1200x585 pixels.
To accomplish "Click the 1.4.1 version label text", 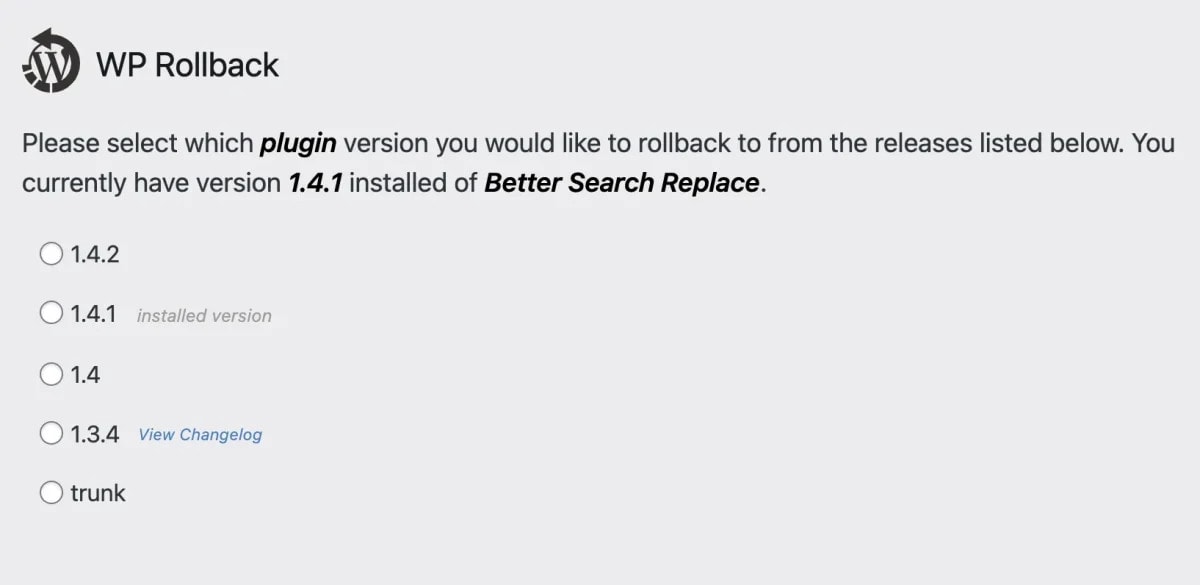I will point(96,313).
